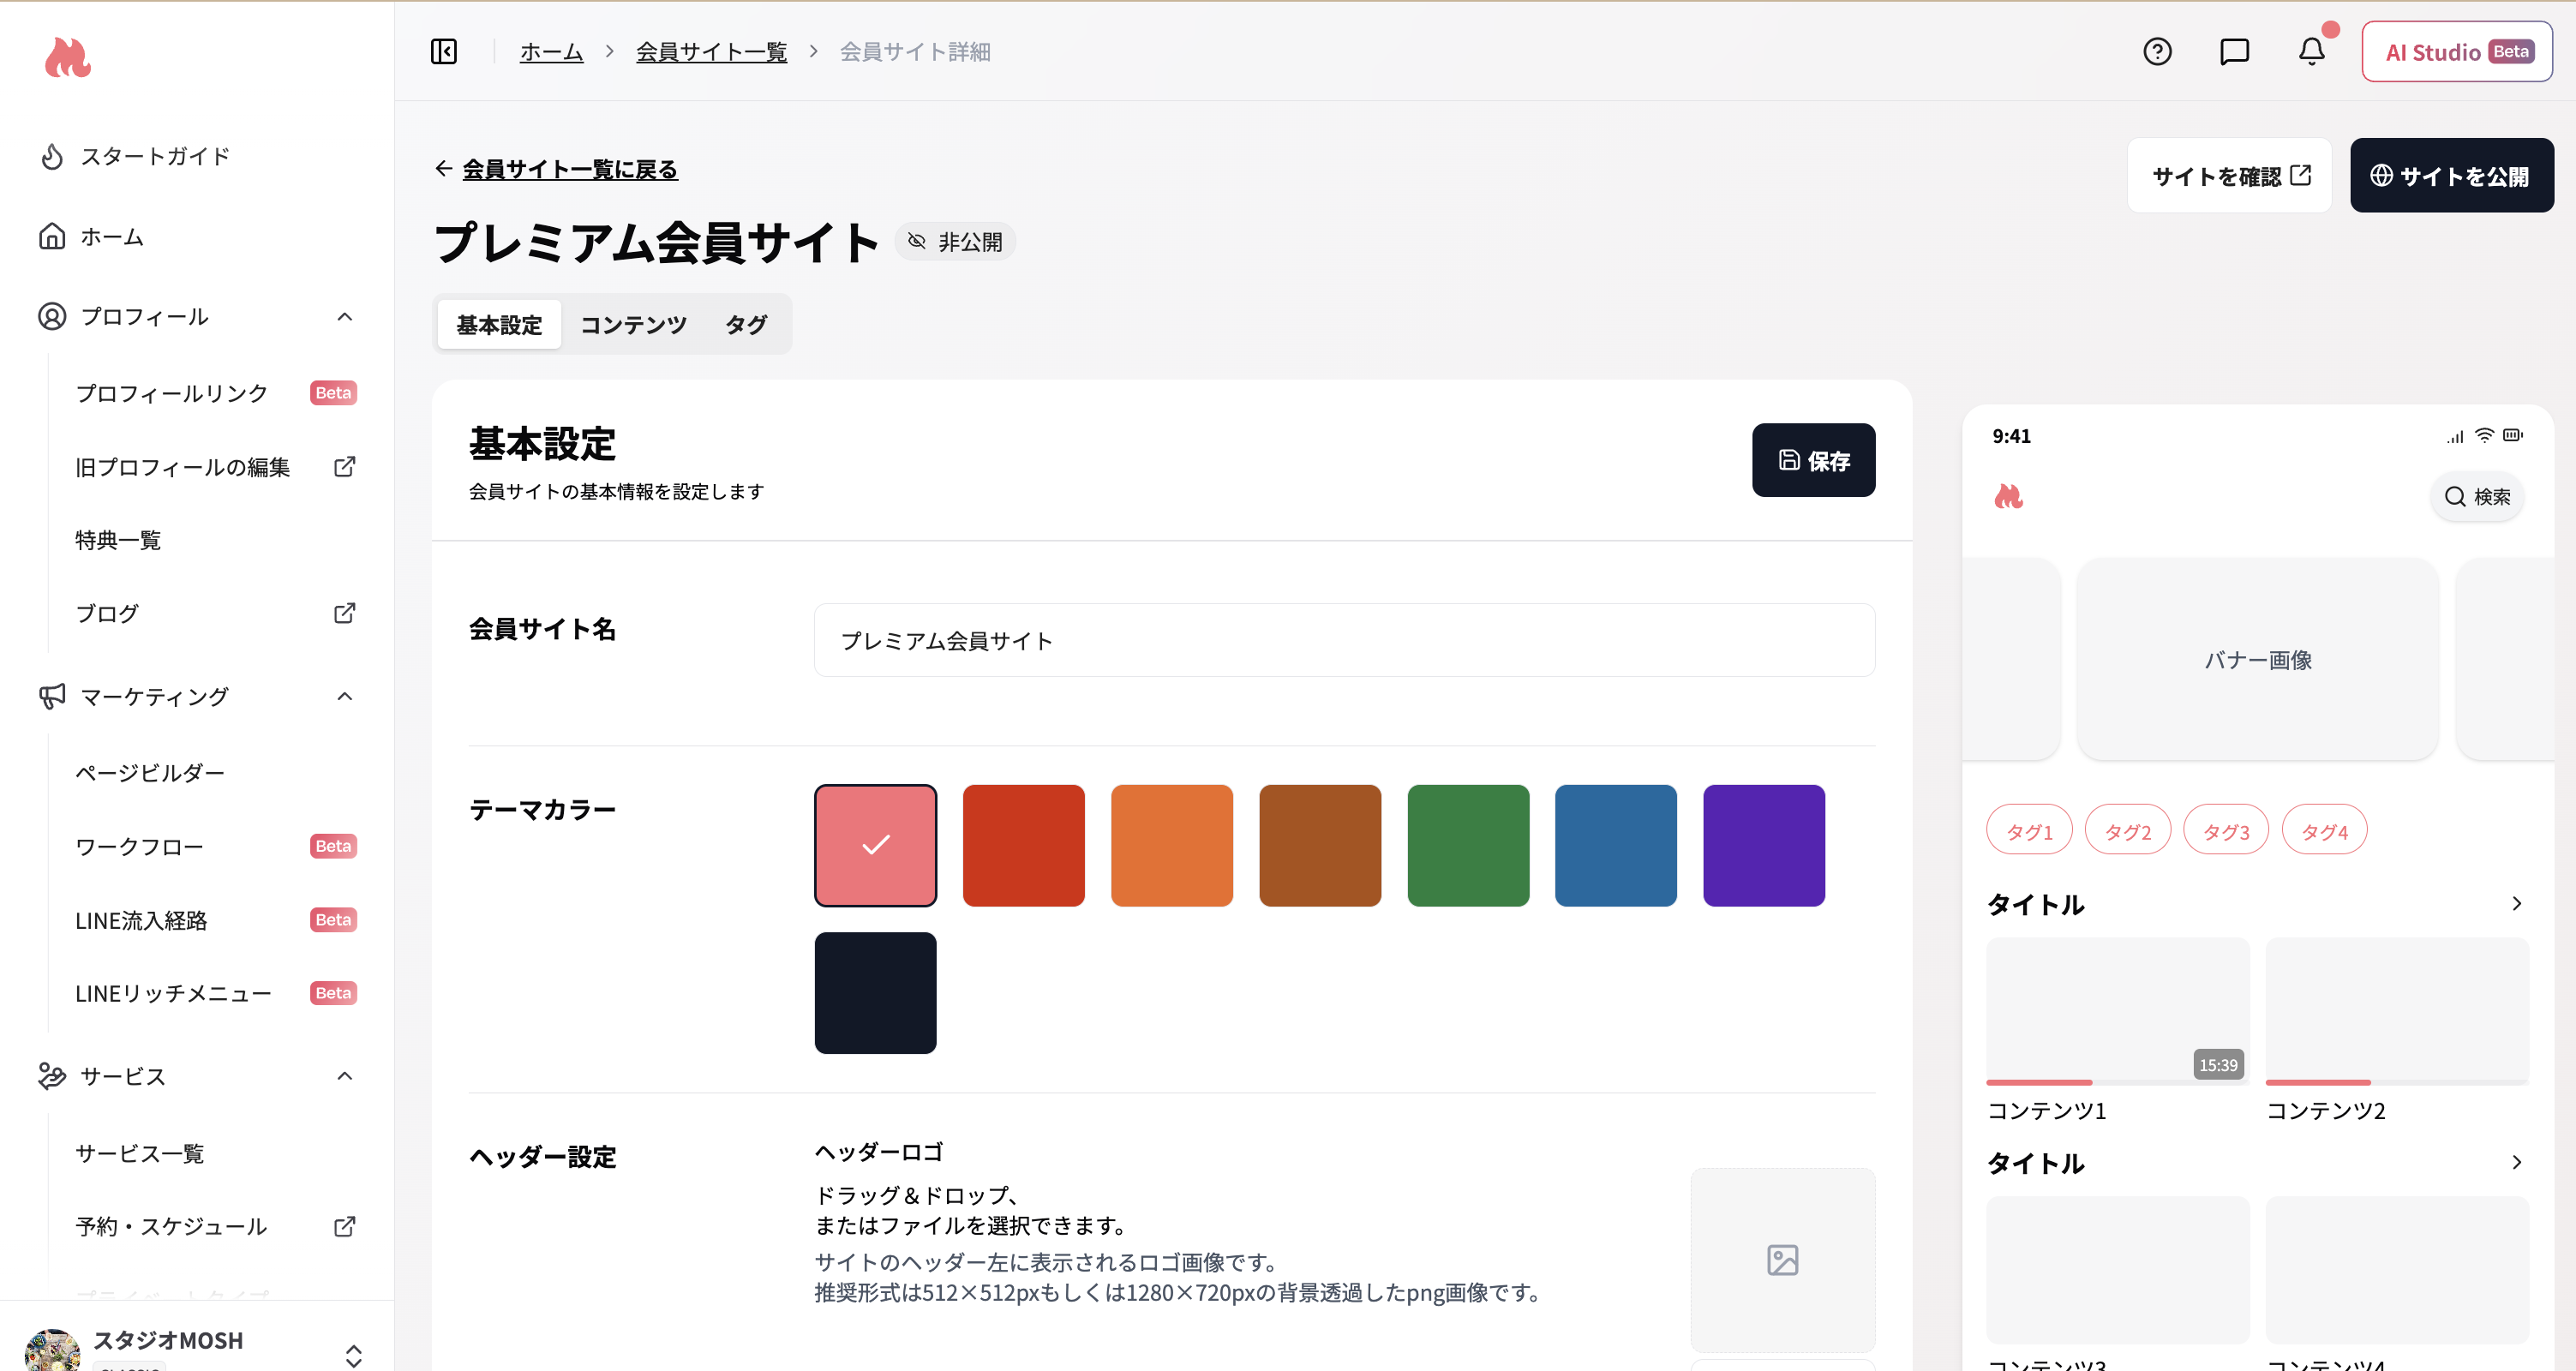Screen dimensions: 2576x1371
Task: Open external link icon beside 予約・スケジュール
Action: coord(344,1226)
